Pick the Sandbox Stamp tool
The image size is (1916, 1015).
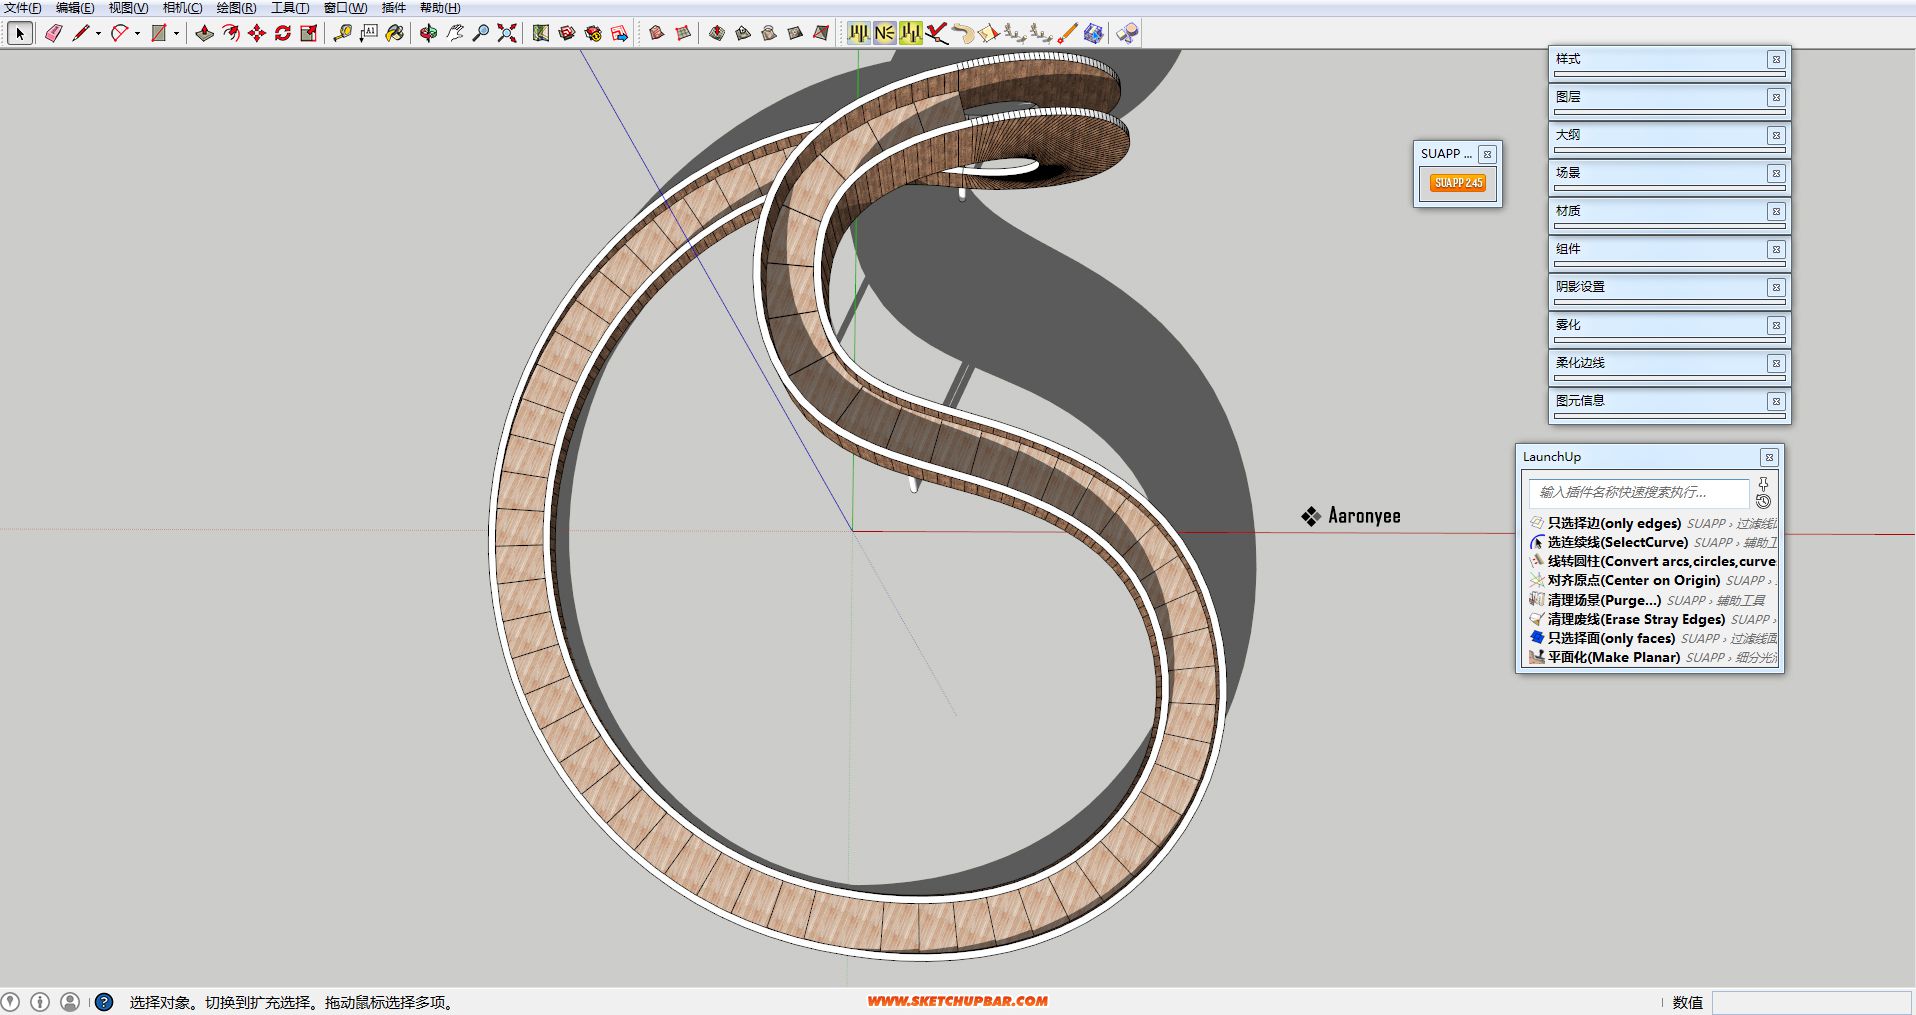[742, 33]
